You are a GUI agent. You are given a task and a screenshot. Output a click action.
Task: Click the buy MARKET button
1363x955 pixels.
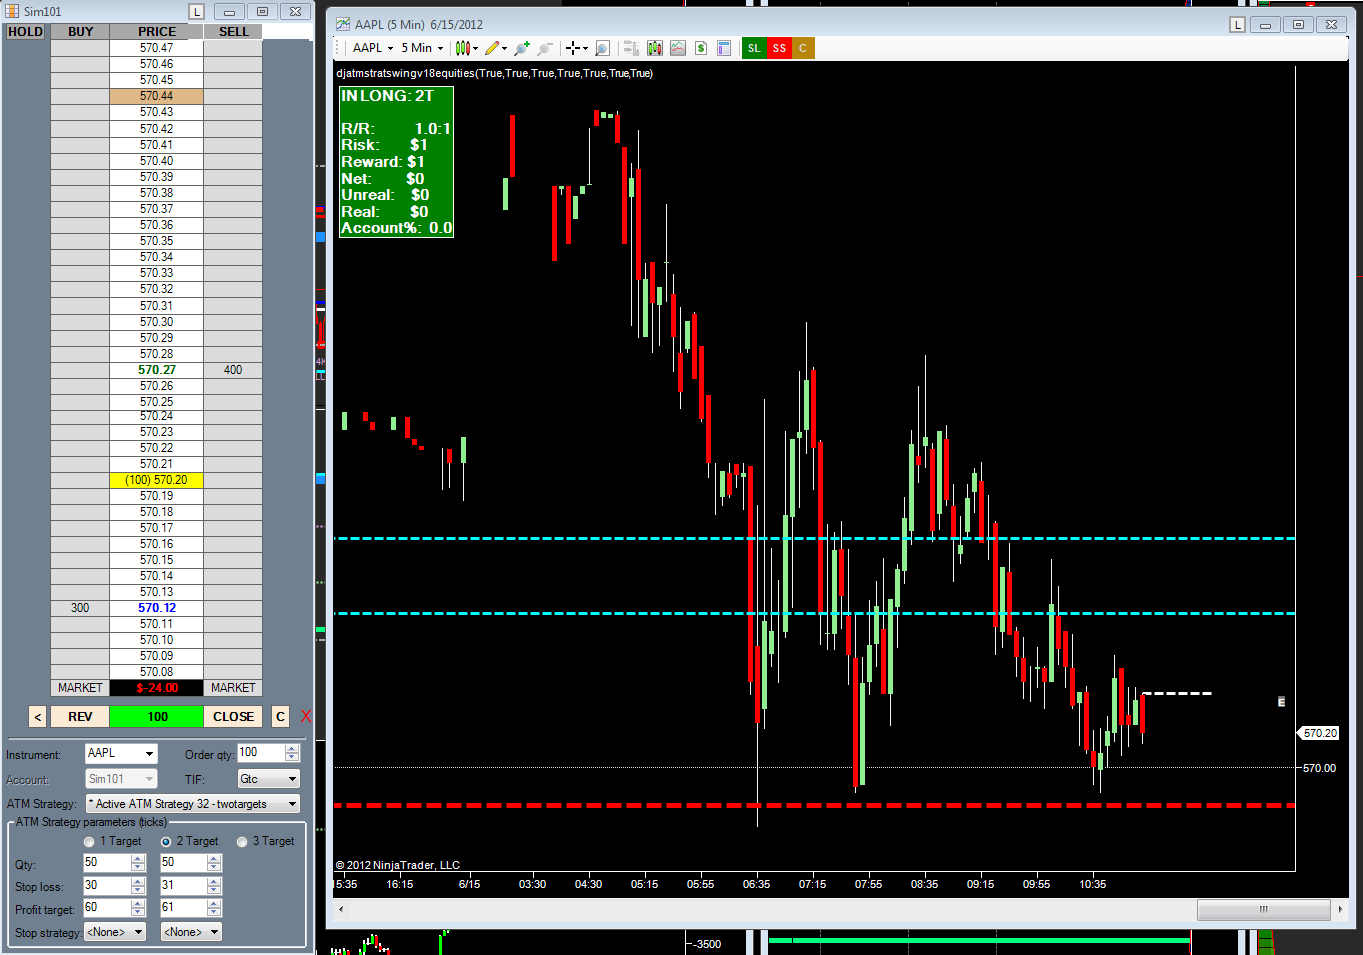tap(80, 688)
